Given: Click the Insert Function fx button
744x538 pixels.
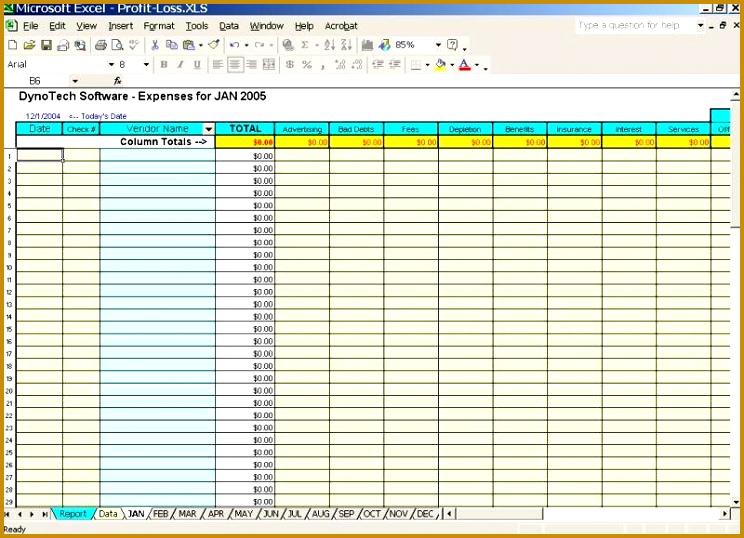Looking at the screenshot, I should [x=118, y=81].
